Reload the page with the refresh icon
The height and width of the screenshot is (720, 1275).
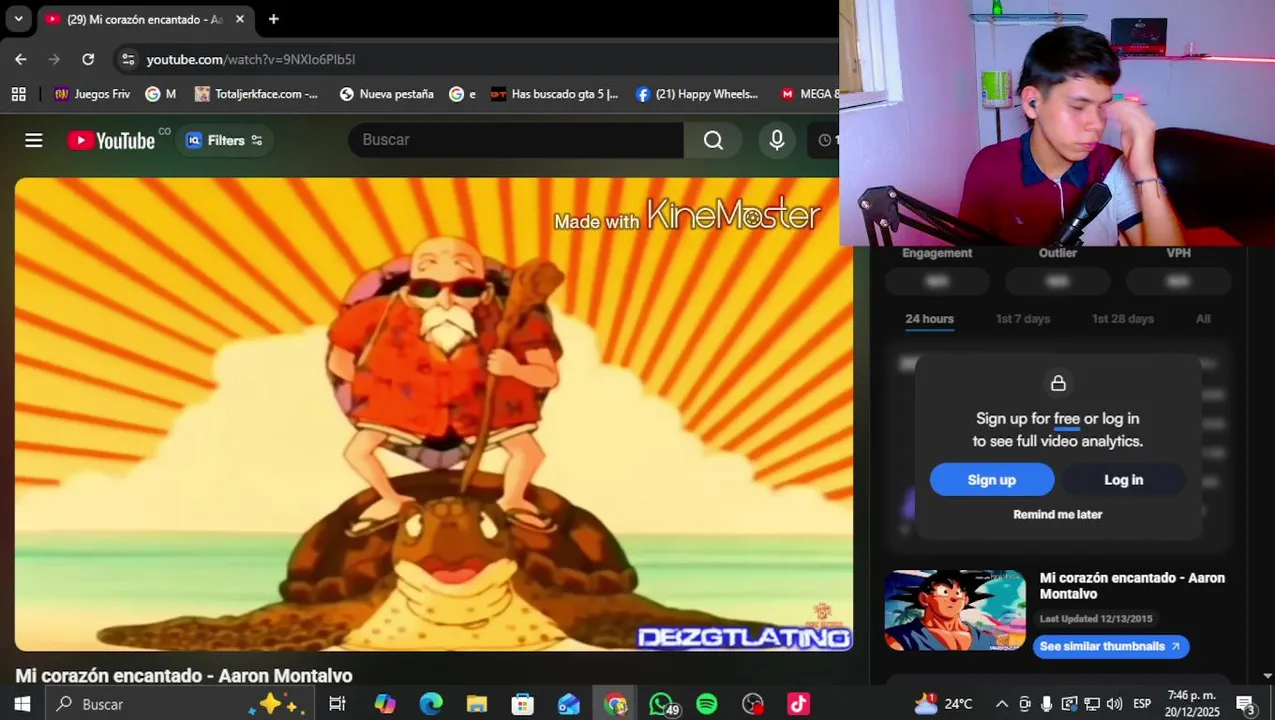pyautogui.click(x=88, y=59)
